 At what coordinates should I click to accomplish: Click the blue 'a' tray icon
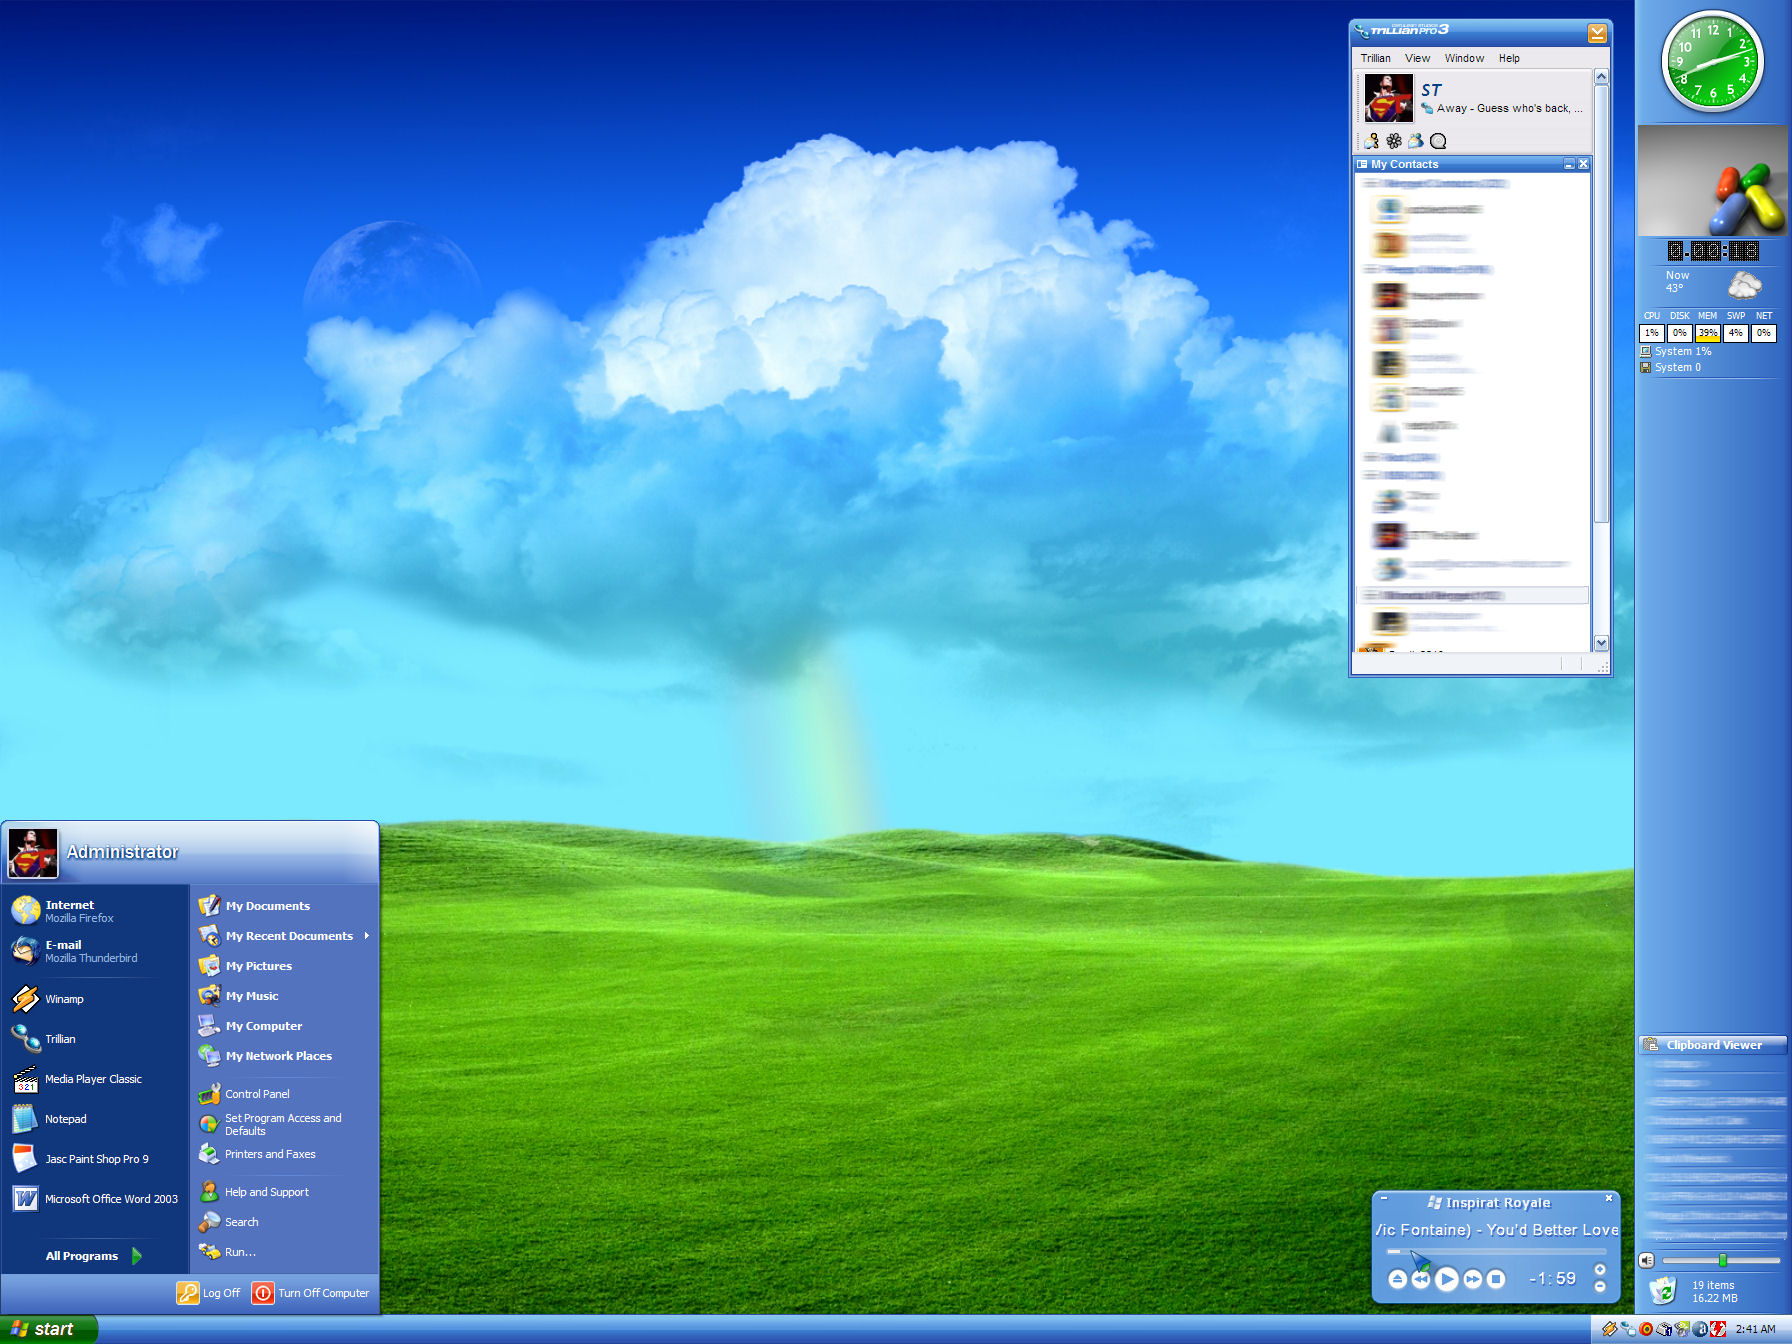(1700, 1329)
